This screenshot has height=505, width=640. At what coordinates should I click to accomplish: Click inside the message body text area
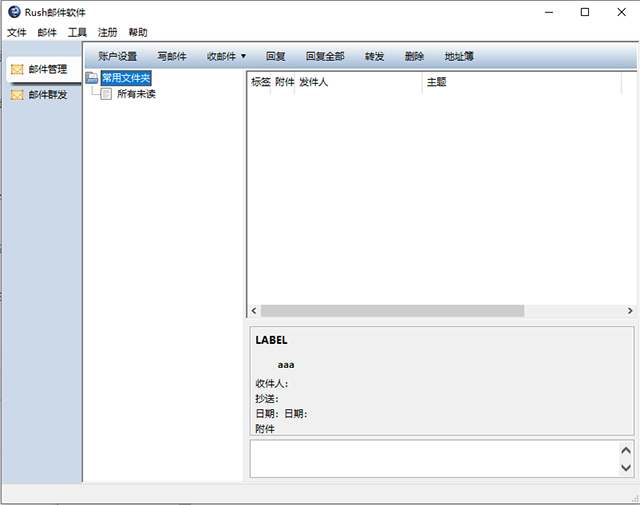coord(435,458)
